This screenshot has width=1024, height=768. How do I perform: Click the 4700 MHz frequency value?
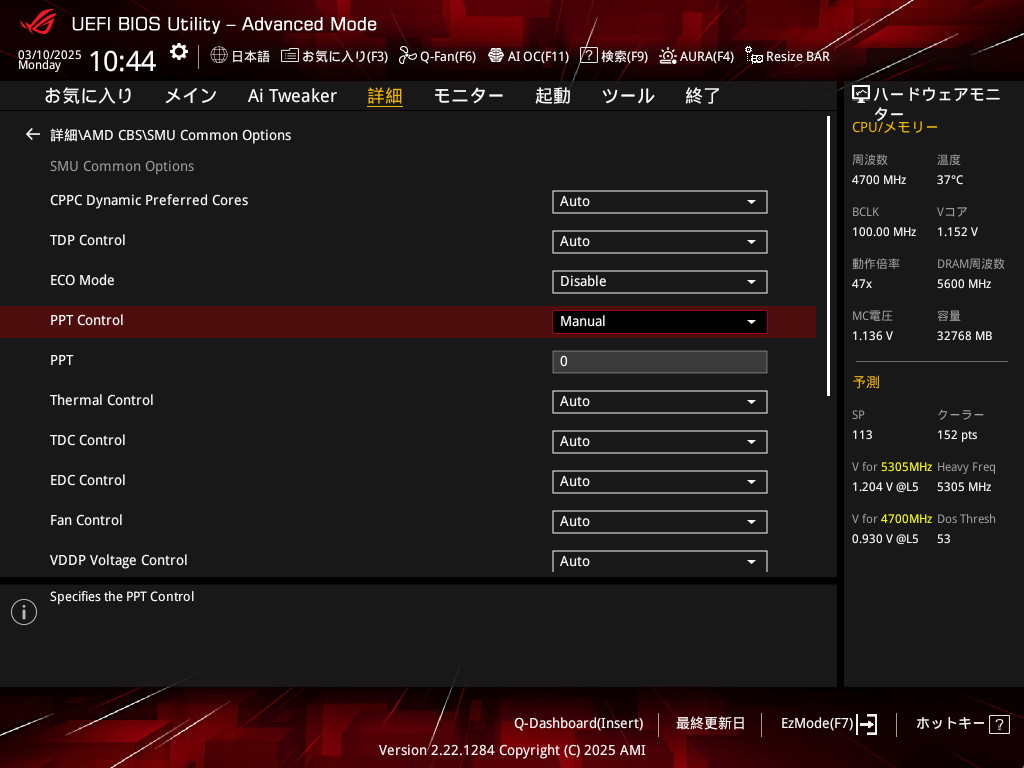pos(878,180)
